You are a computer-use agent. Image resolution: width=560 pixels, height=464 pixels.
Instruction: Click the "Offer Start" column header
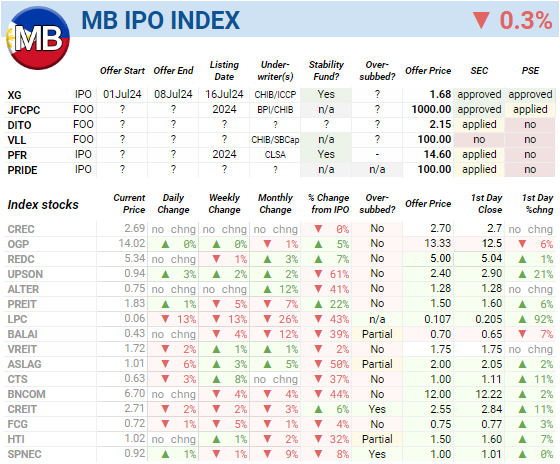(122, 71)
